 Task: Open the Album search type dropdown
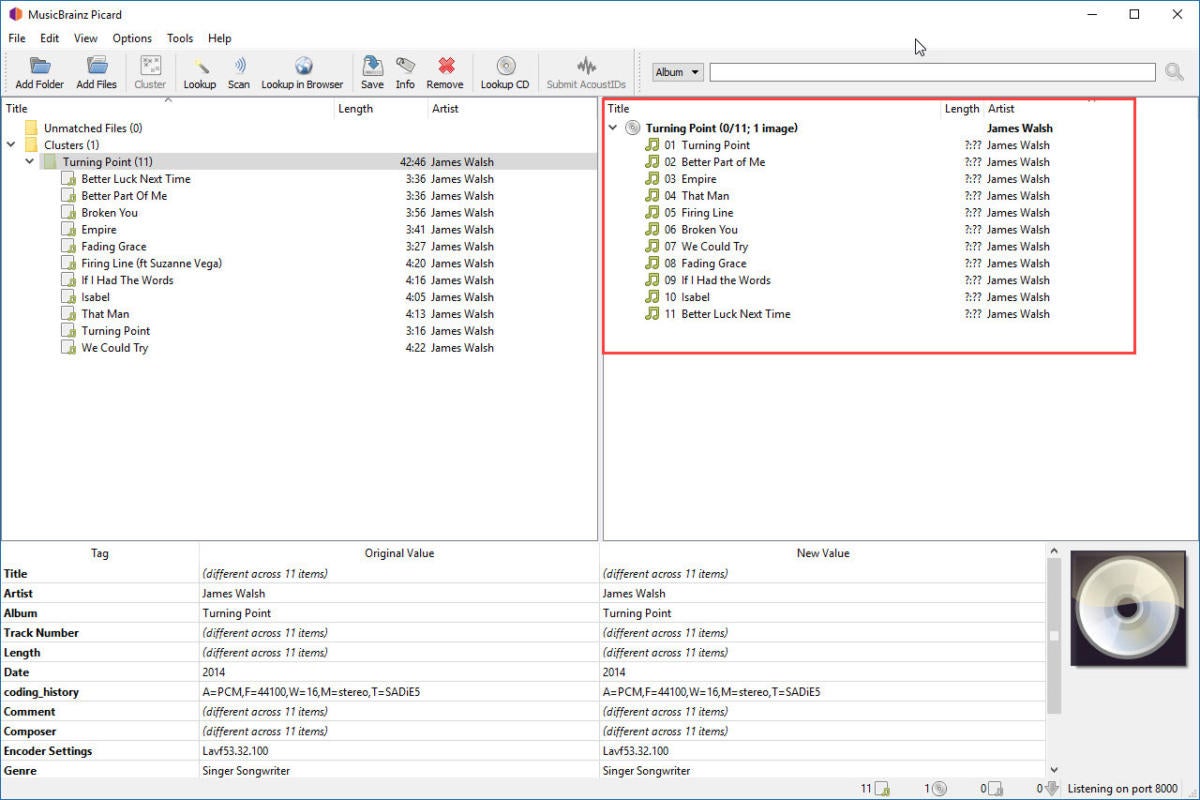click(678, 72)
